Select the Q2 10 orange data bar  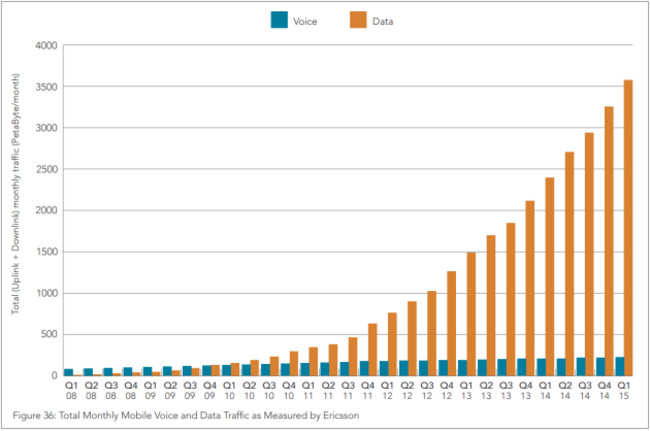click(x=254, y=368)
